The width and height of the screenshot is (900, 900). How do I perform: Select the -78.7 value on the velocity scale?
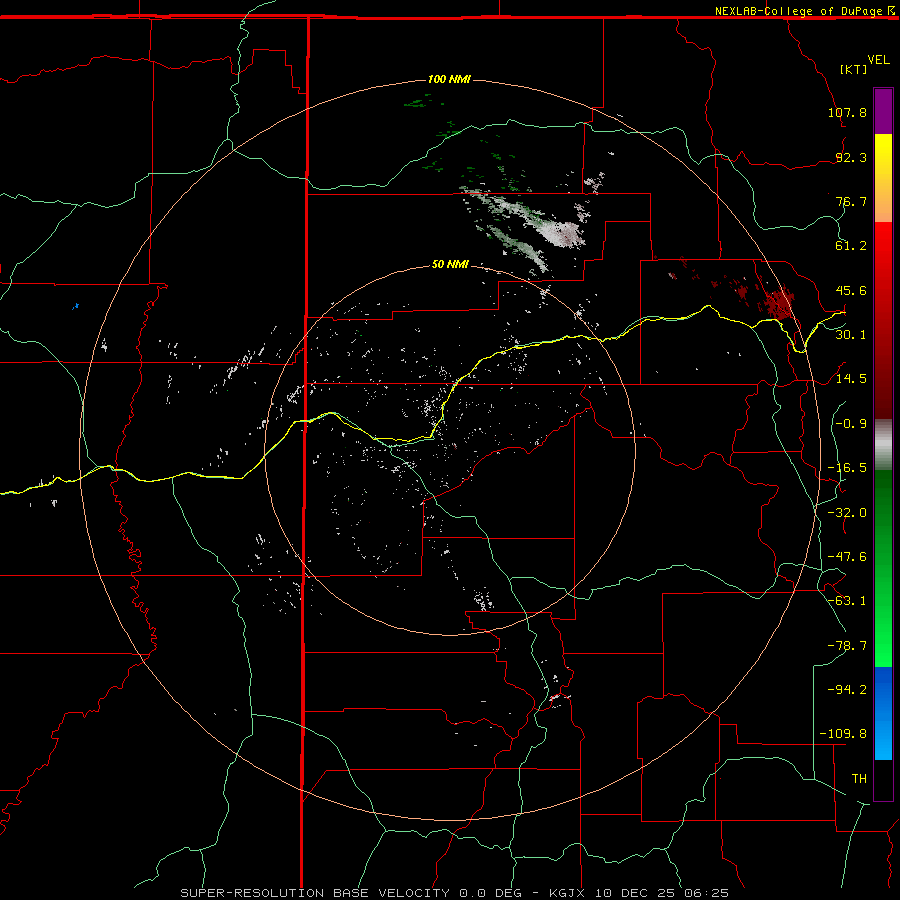coord(847,646)
